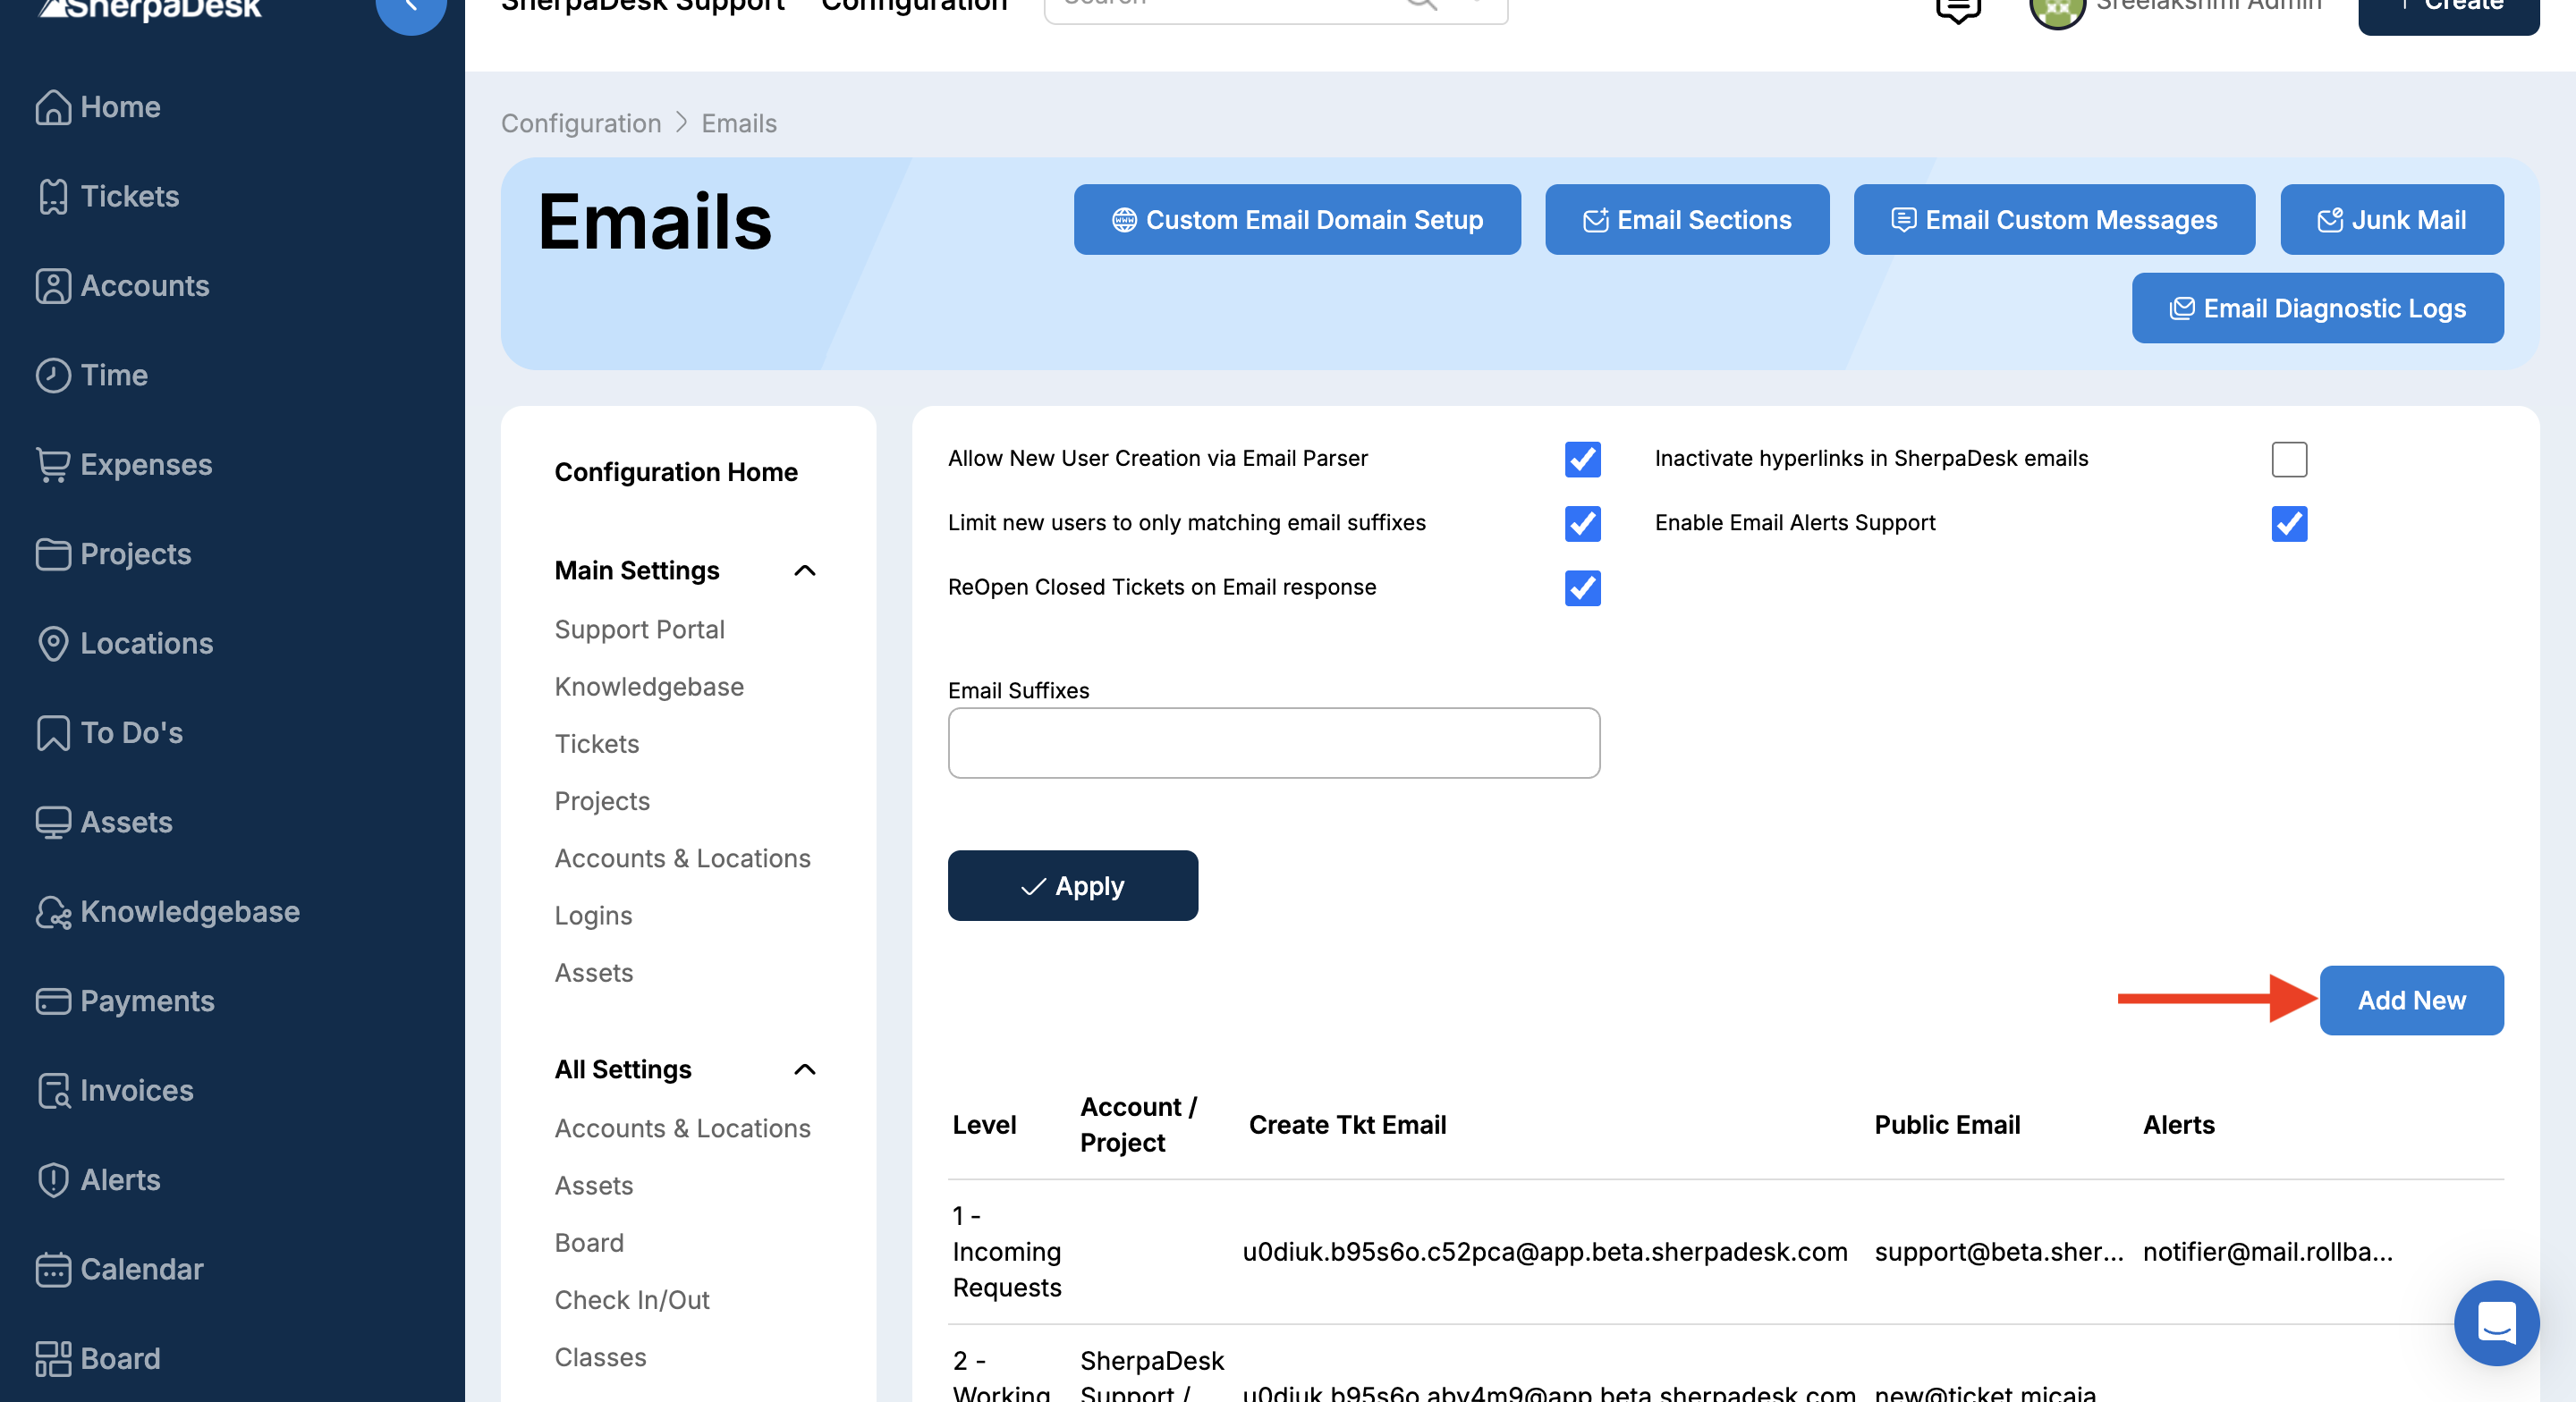Select the Locations pin icon

point(53,643)
